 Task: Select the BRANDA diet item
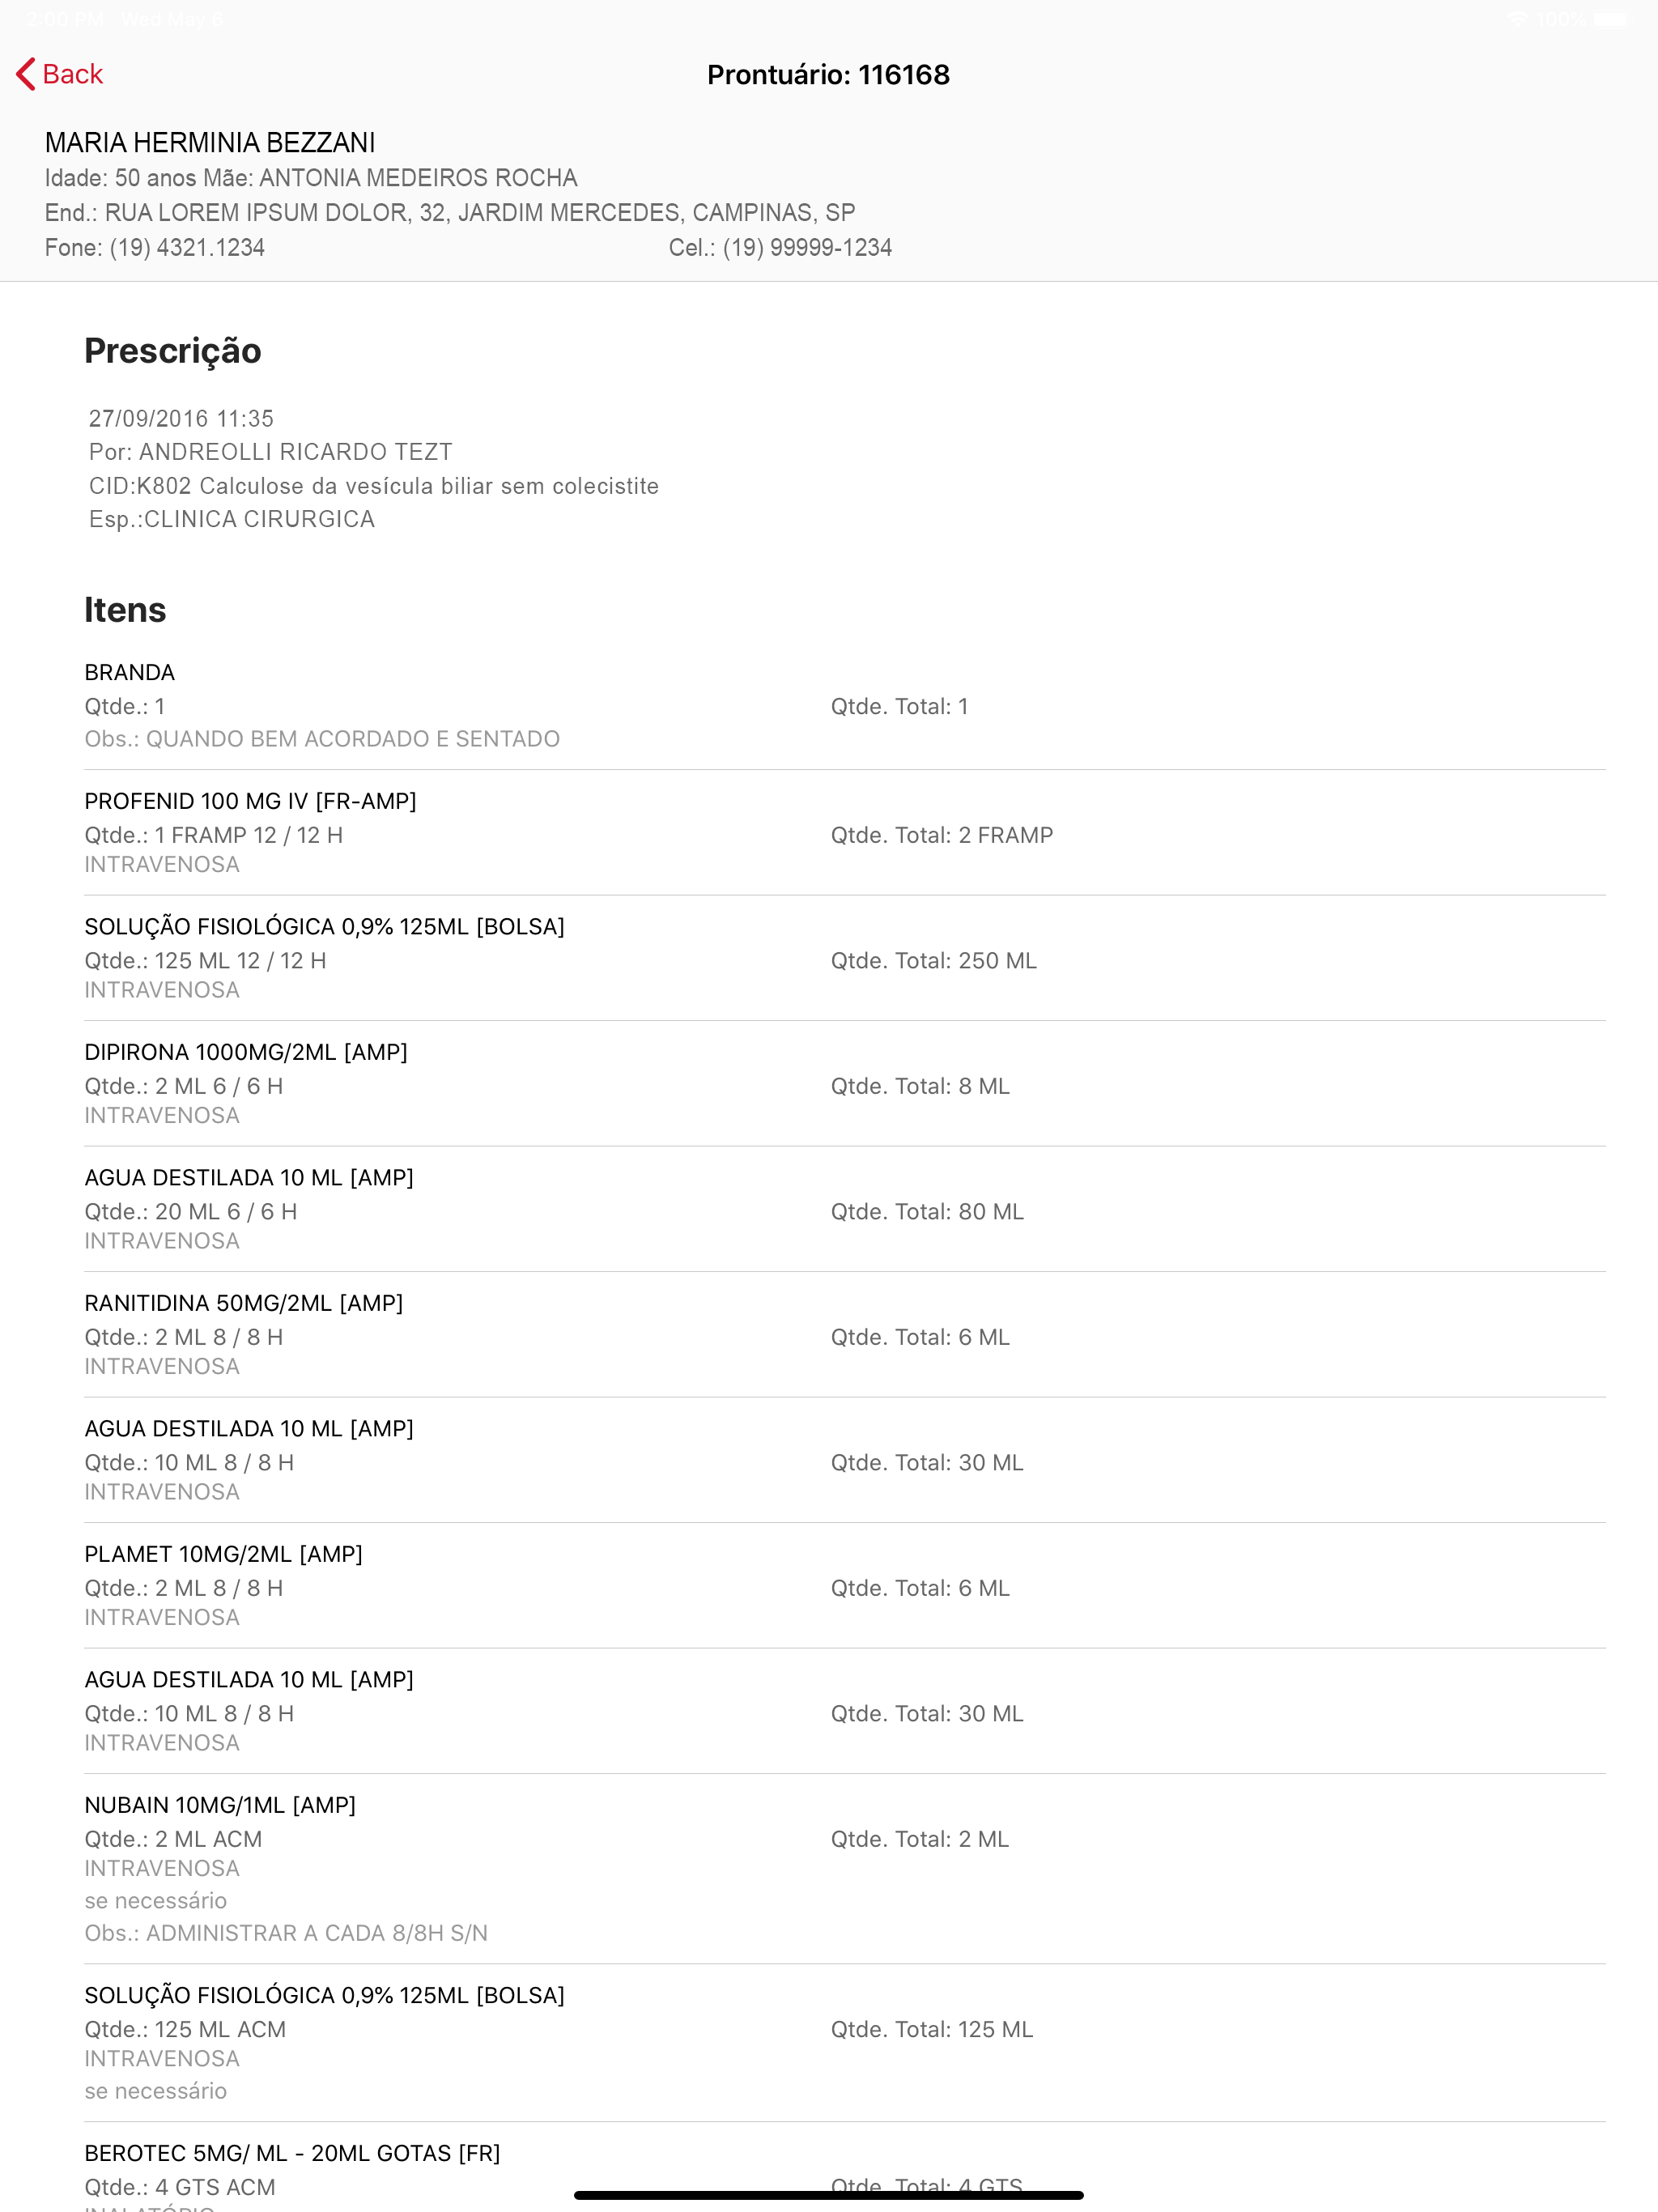tap(845, 706)
